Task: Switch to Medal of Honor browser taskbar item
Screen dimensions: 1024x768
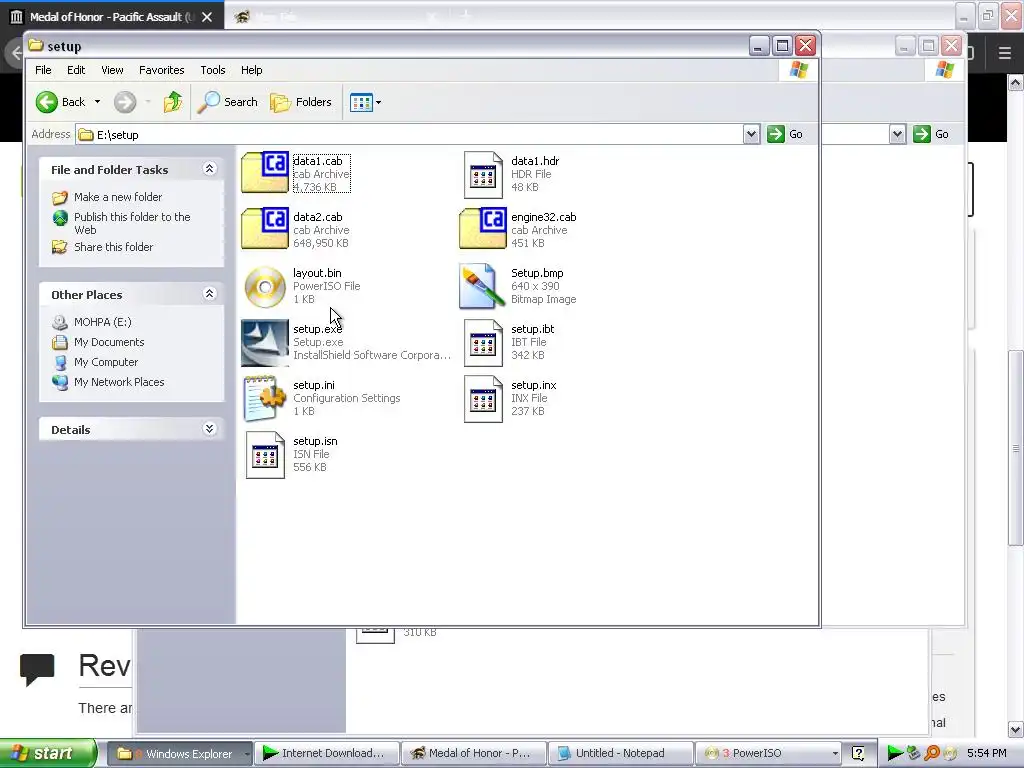Action: (x=473, y=754)
